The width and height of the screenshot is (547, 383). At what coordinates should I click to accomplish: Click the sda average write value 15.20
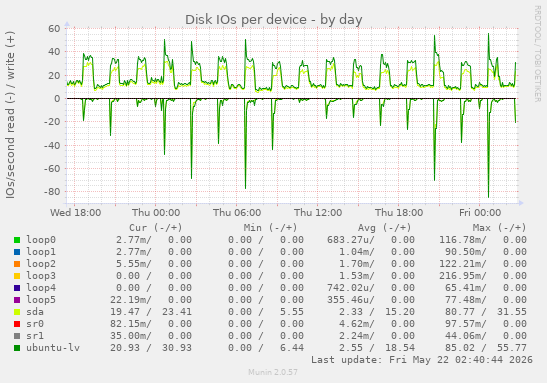[x=400, y=312]
